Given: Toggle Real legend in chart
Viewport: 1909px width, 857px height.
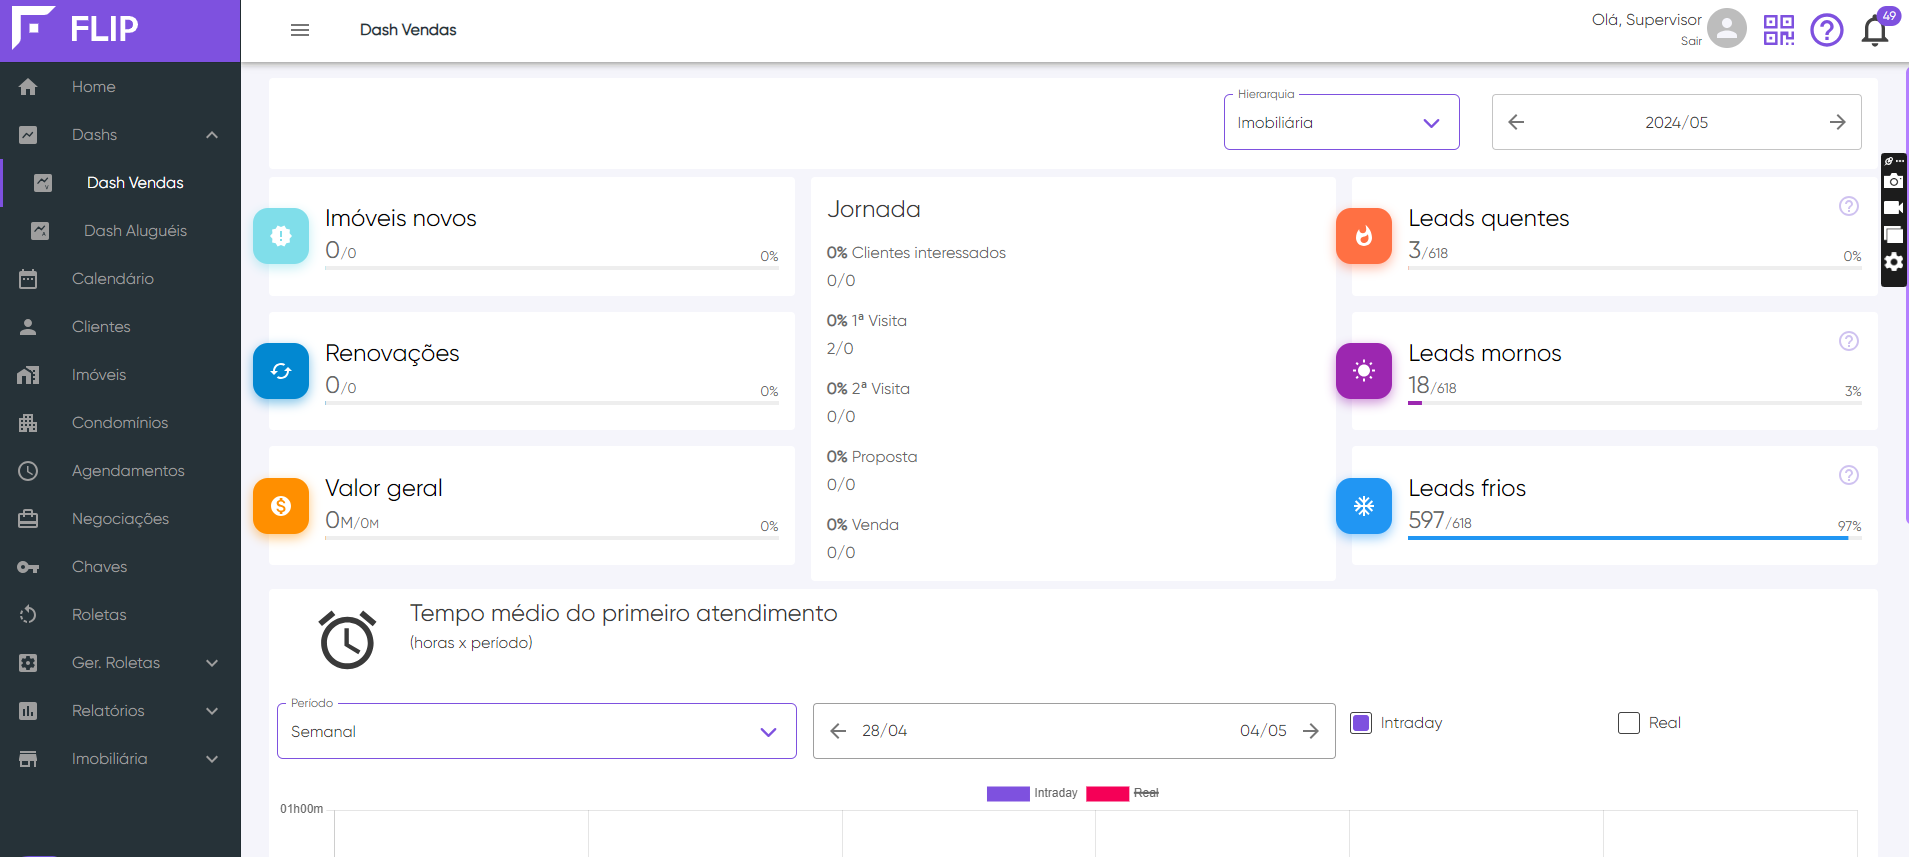Looking at the screenshot, I should pos(1123,793).
